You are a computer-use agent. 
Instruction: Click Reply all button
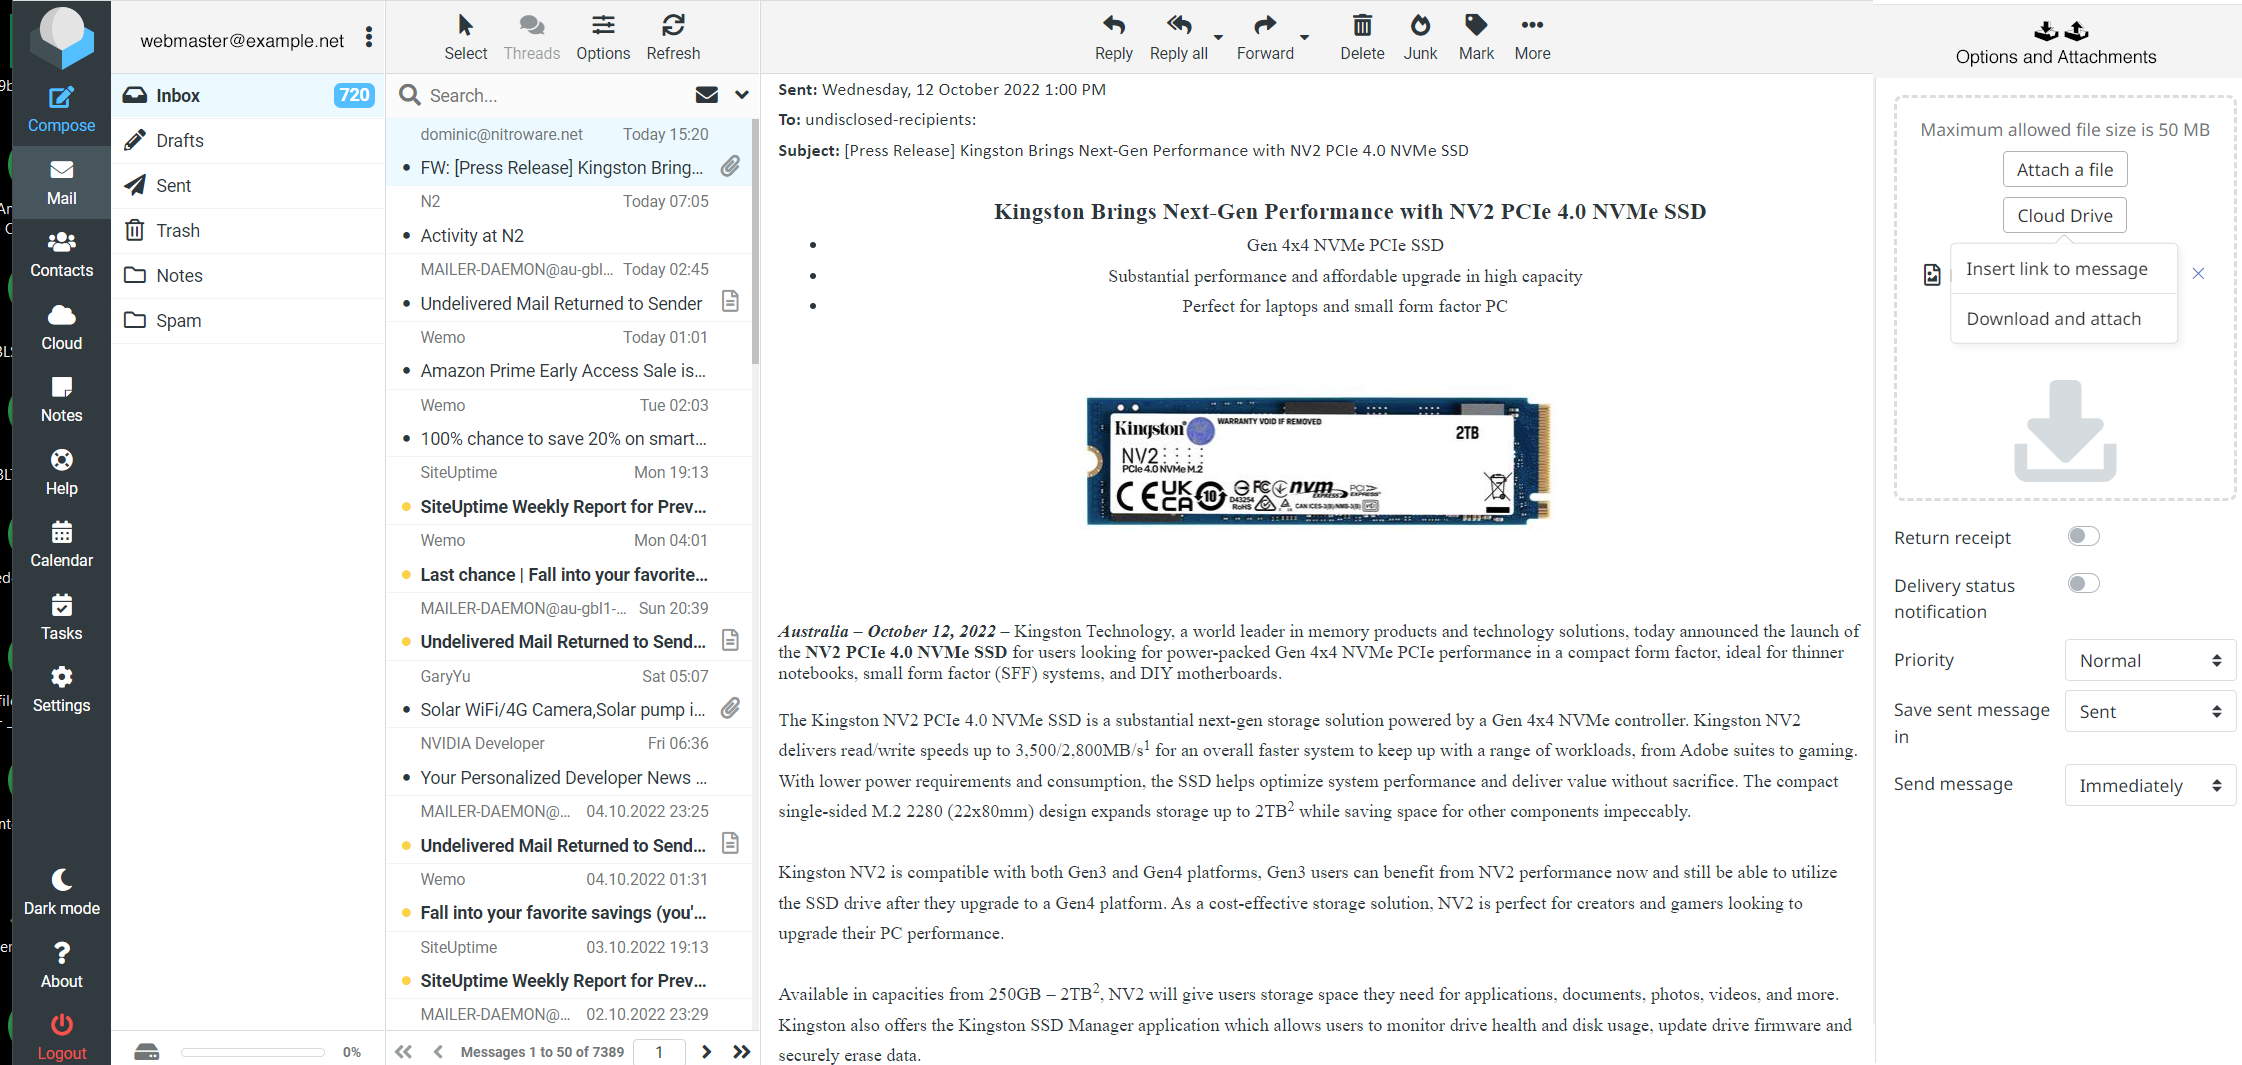[x=1179, y=38]
